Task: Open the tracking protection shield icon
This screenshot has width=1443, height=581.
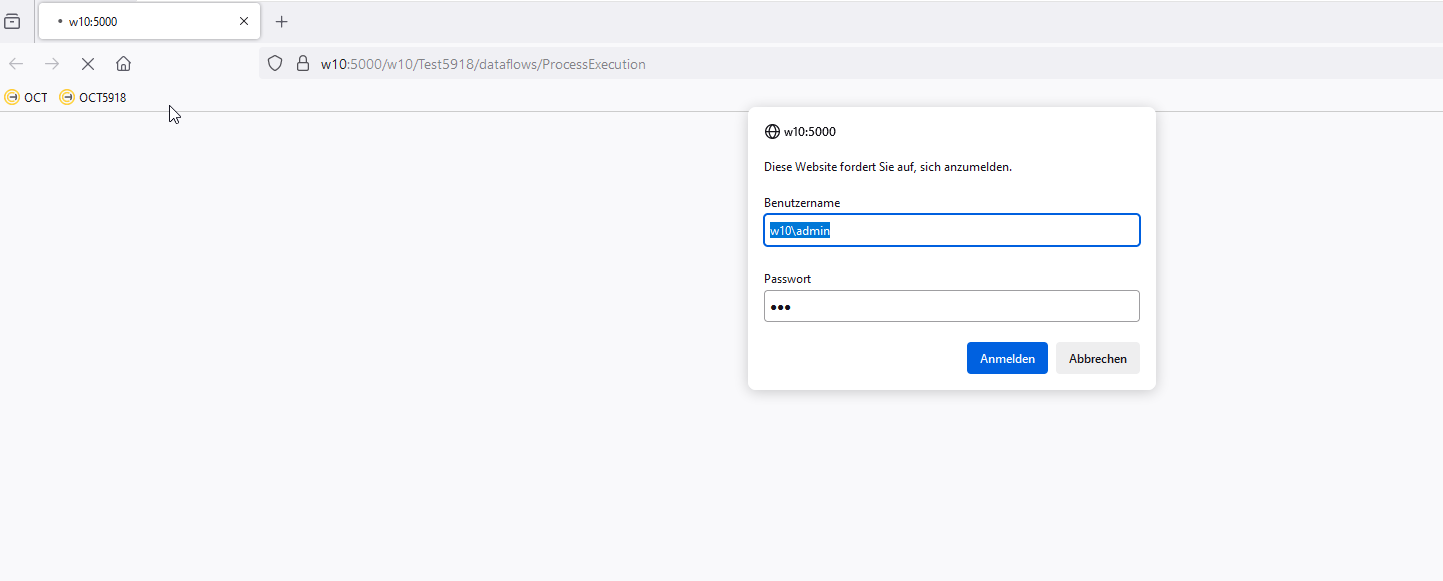Action: pyautogui.click(x=276, y=64)
